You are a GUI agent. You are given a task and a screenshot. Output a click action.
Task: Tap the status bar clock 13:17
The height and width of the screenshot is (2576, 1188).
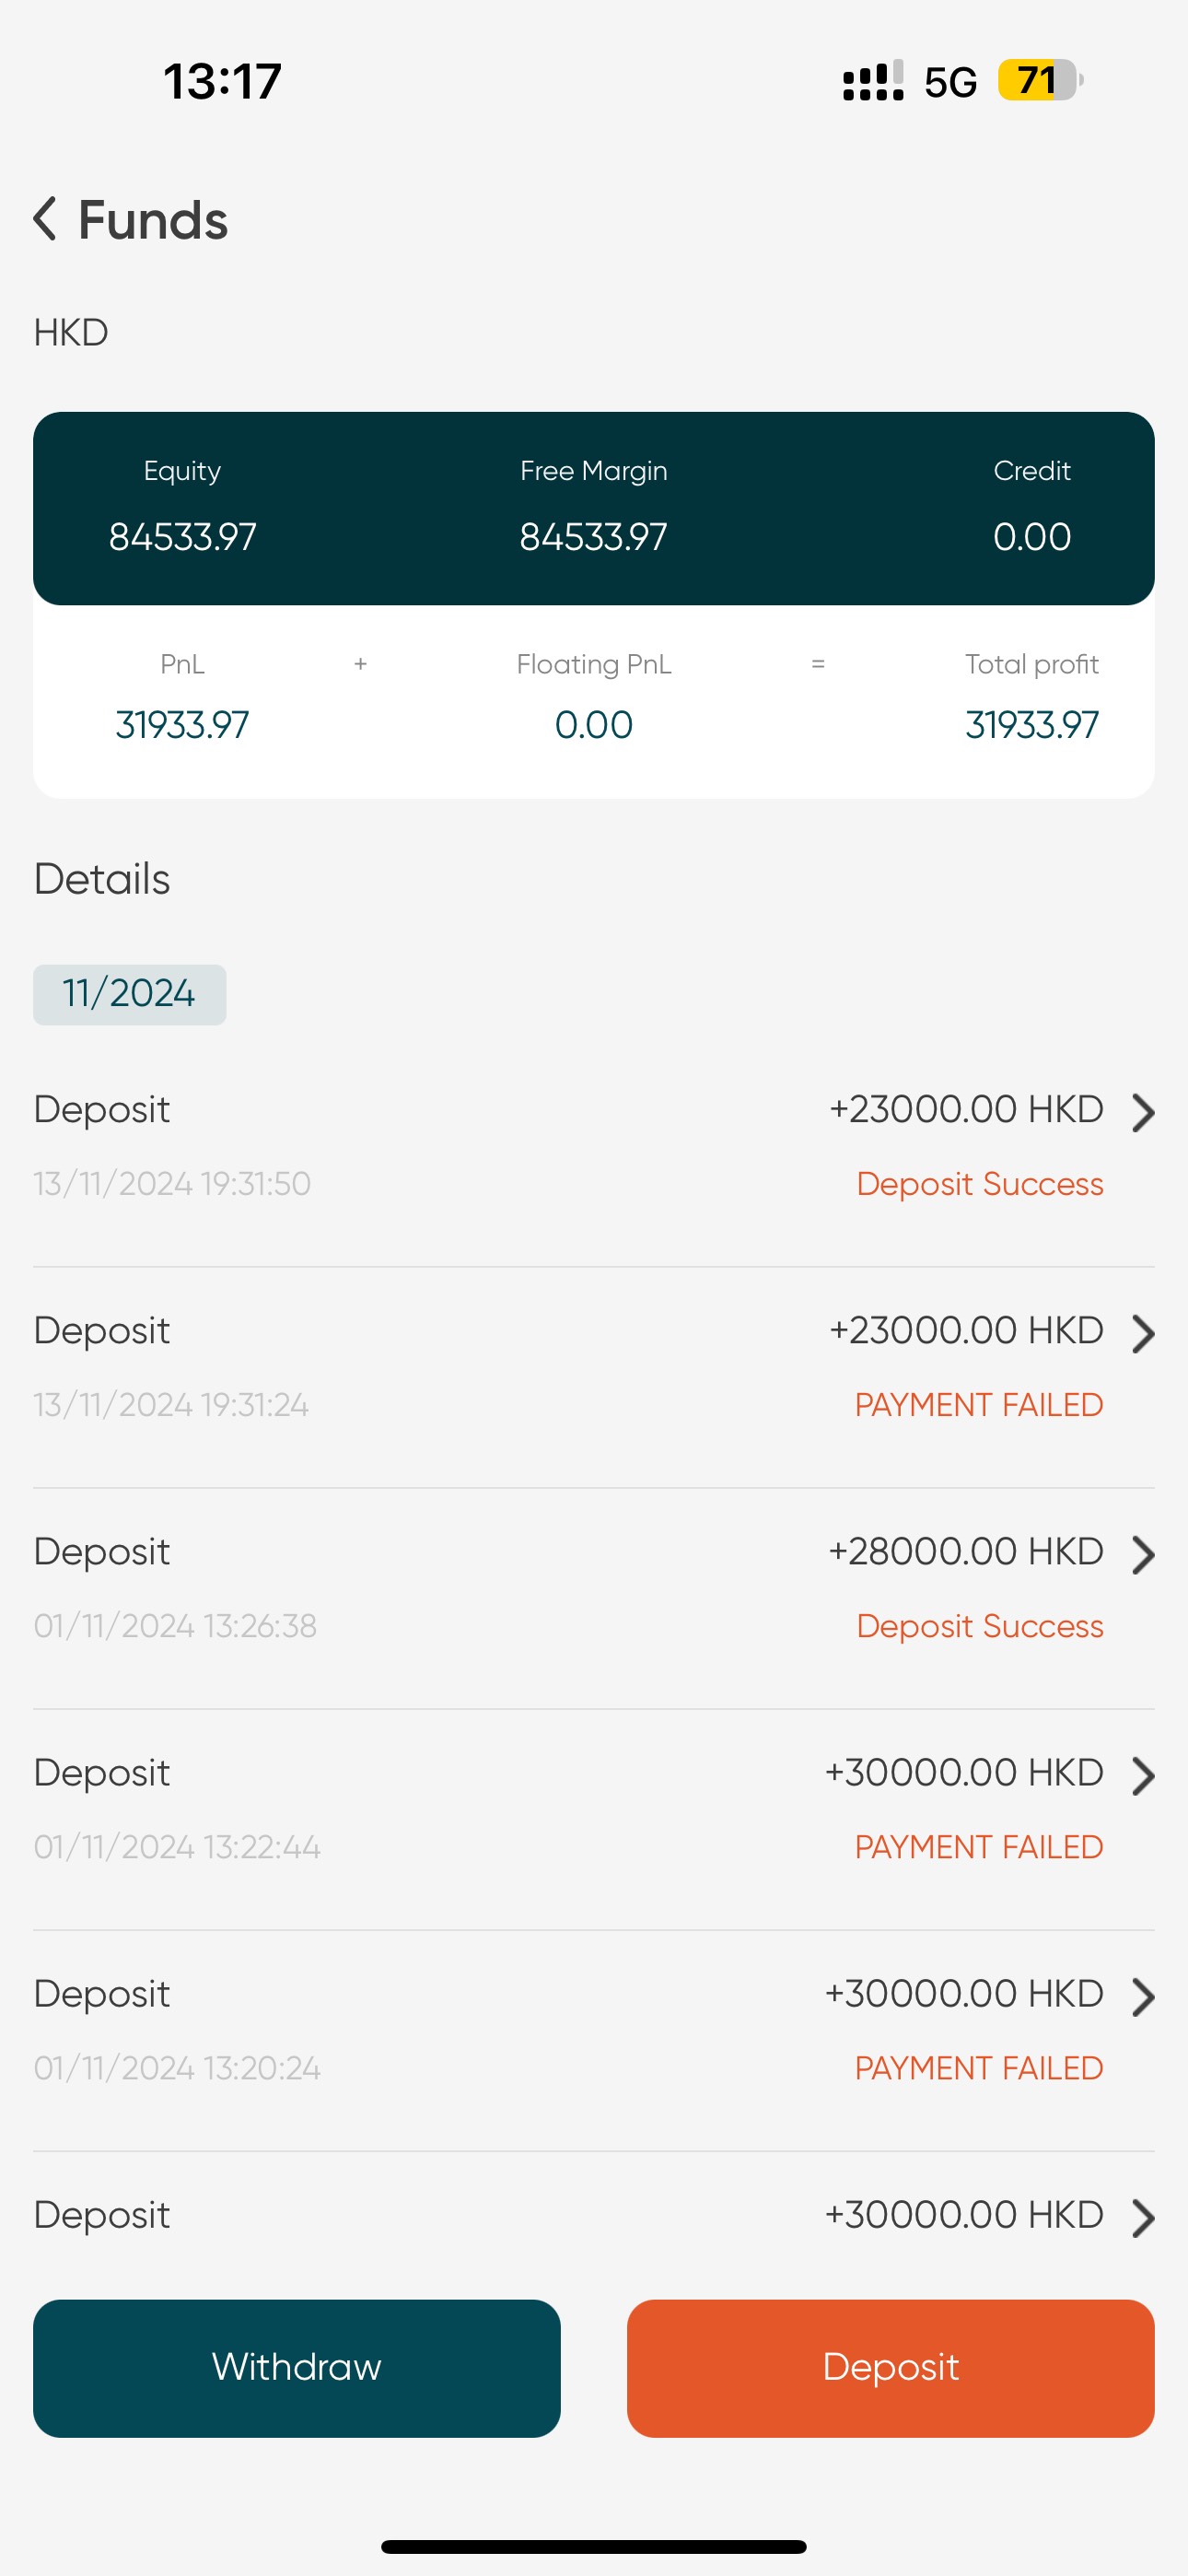pos(222,81)
